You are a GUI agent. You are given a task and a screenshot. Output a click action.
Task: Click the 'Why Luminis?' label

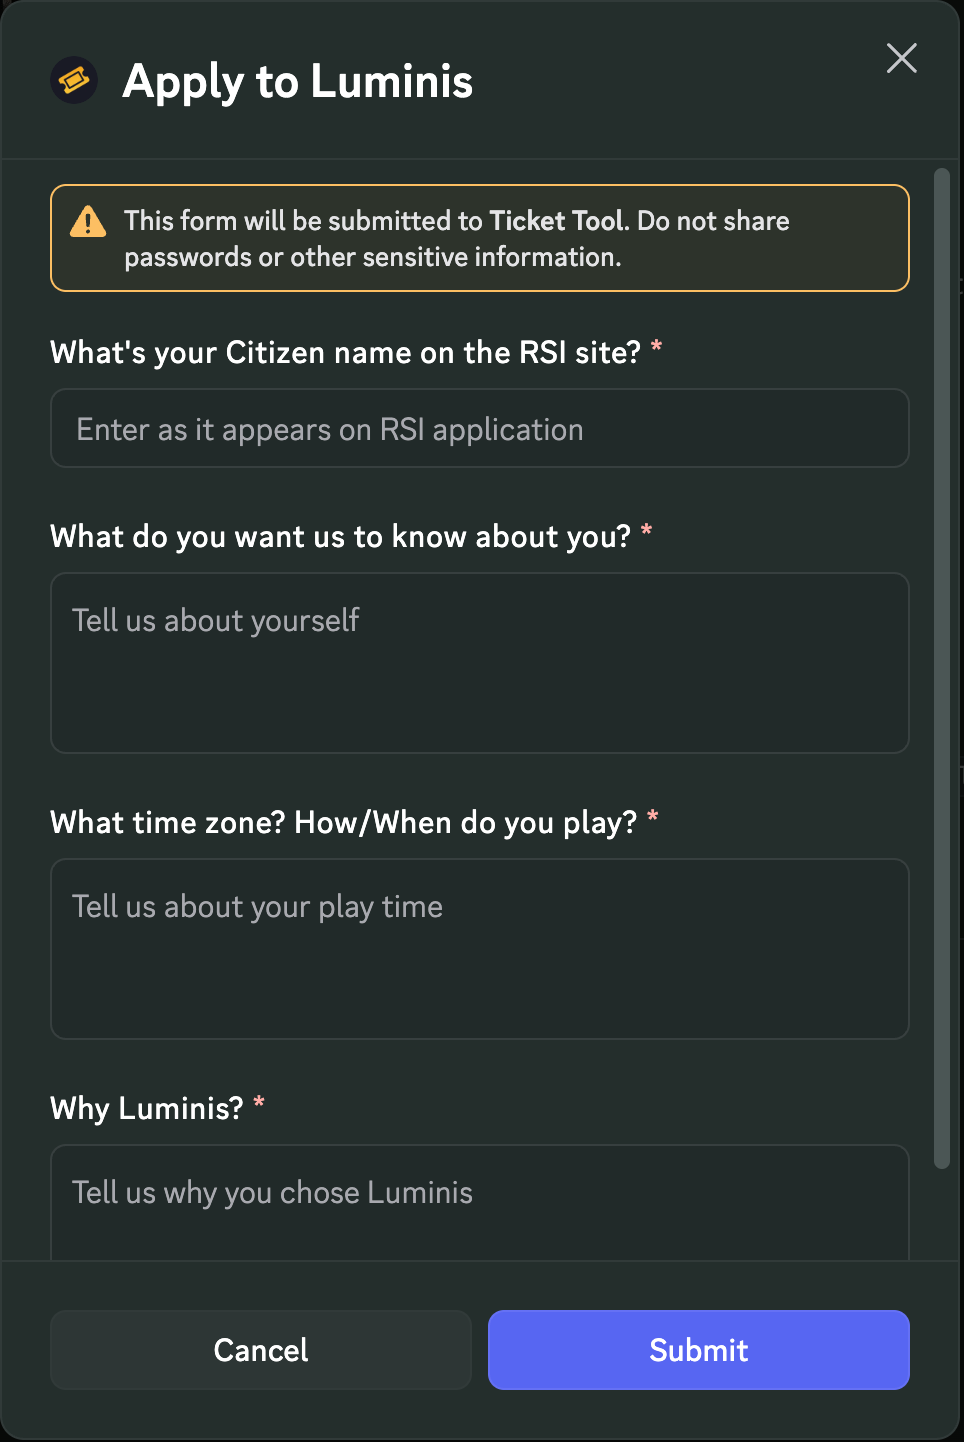[147, 1109]
